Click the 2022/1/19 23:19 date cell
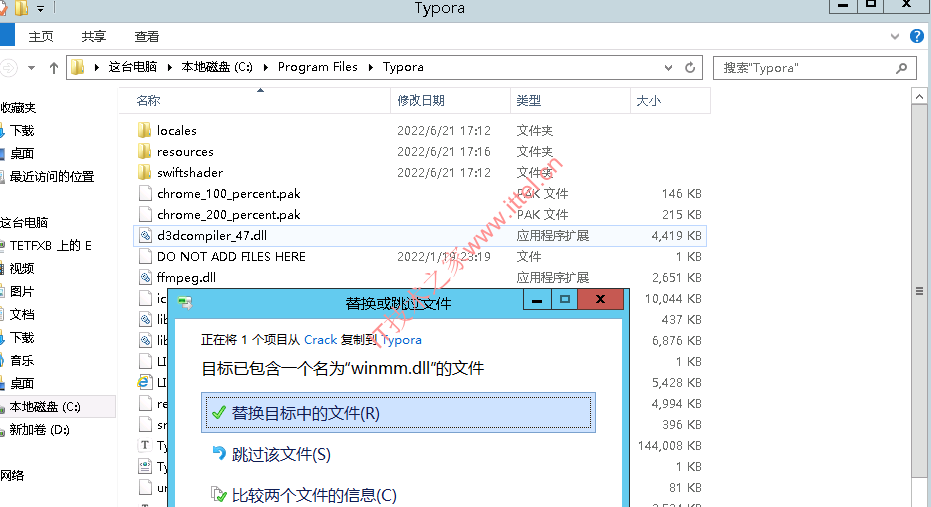This screenshot has height=507, width=931. coord(444,256)
